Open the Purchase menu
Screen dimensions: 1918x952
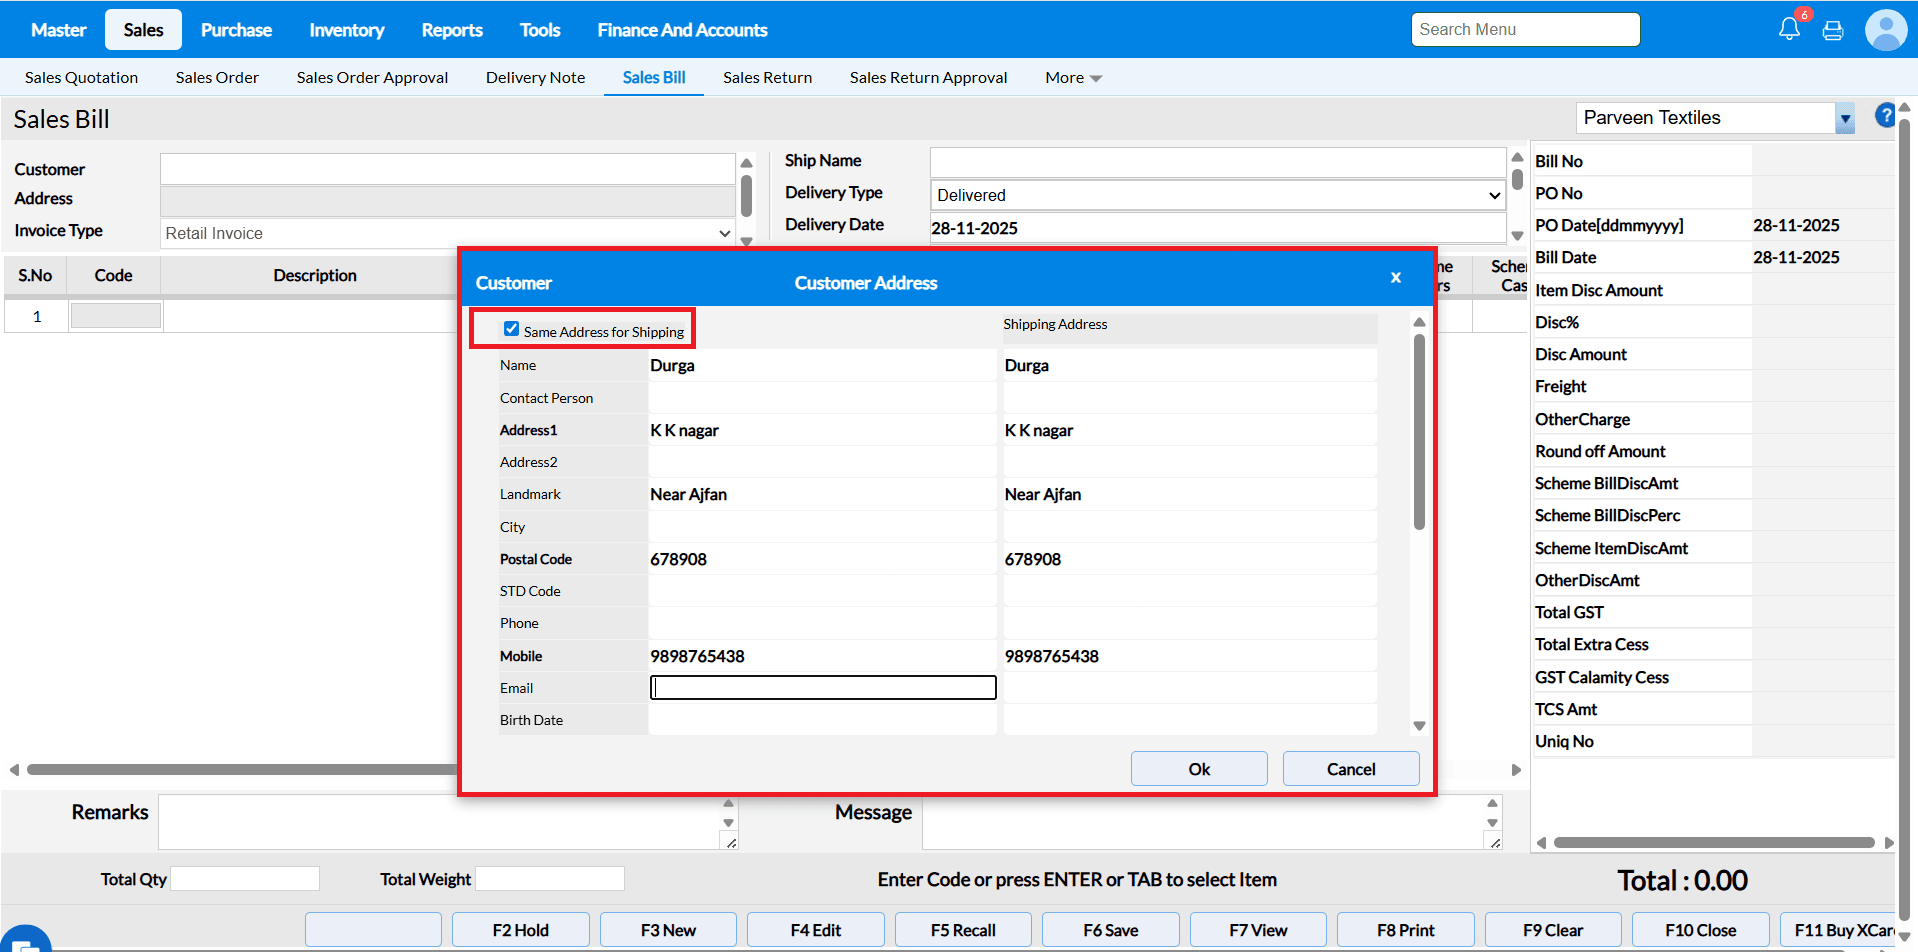pos(236,30)
